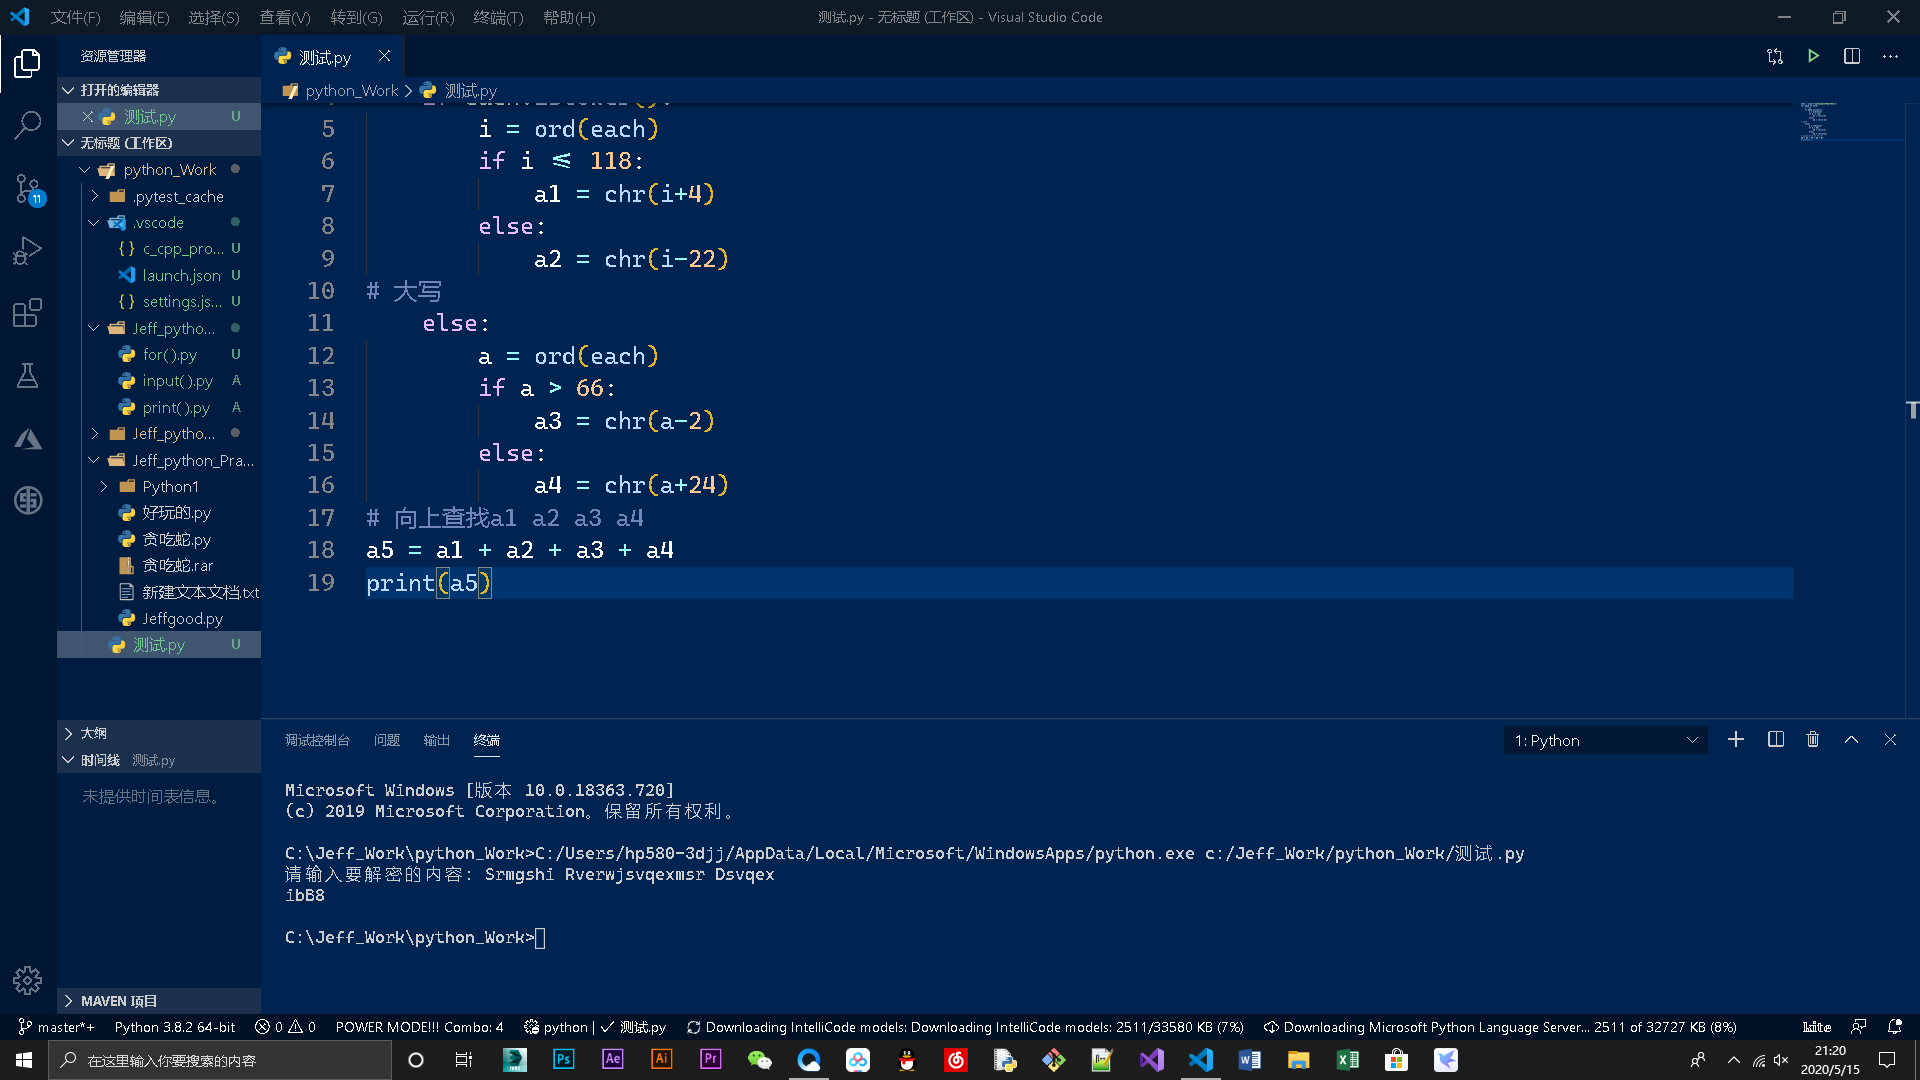Maximize the terminal panel size

point(1851,740)
